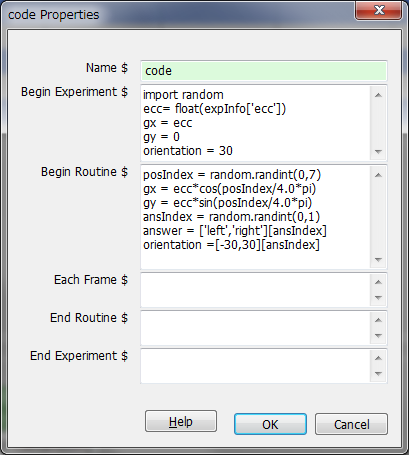Click the scroll-down arrow in End Experiment box
The height and width of the screenshot is (455, 409).
click(x=378, y=374)
